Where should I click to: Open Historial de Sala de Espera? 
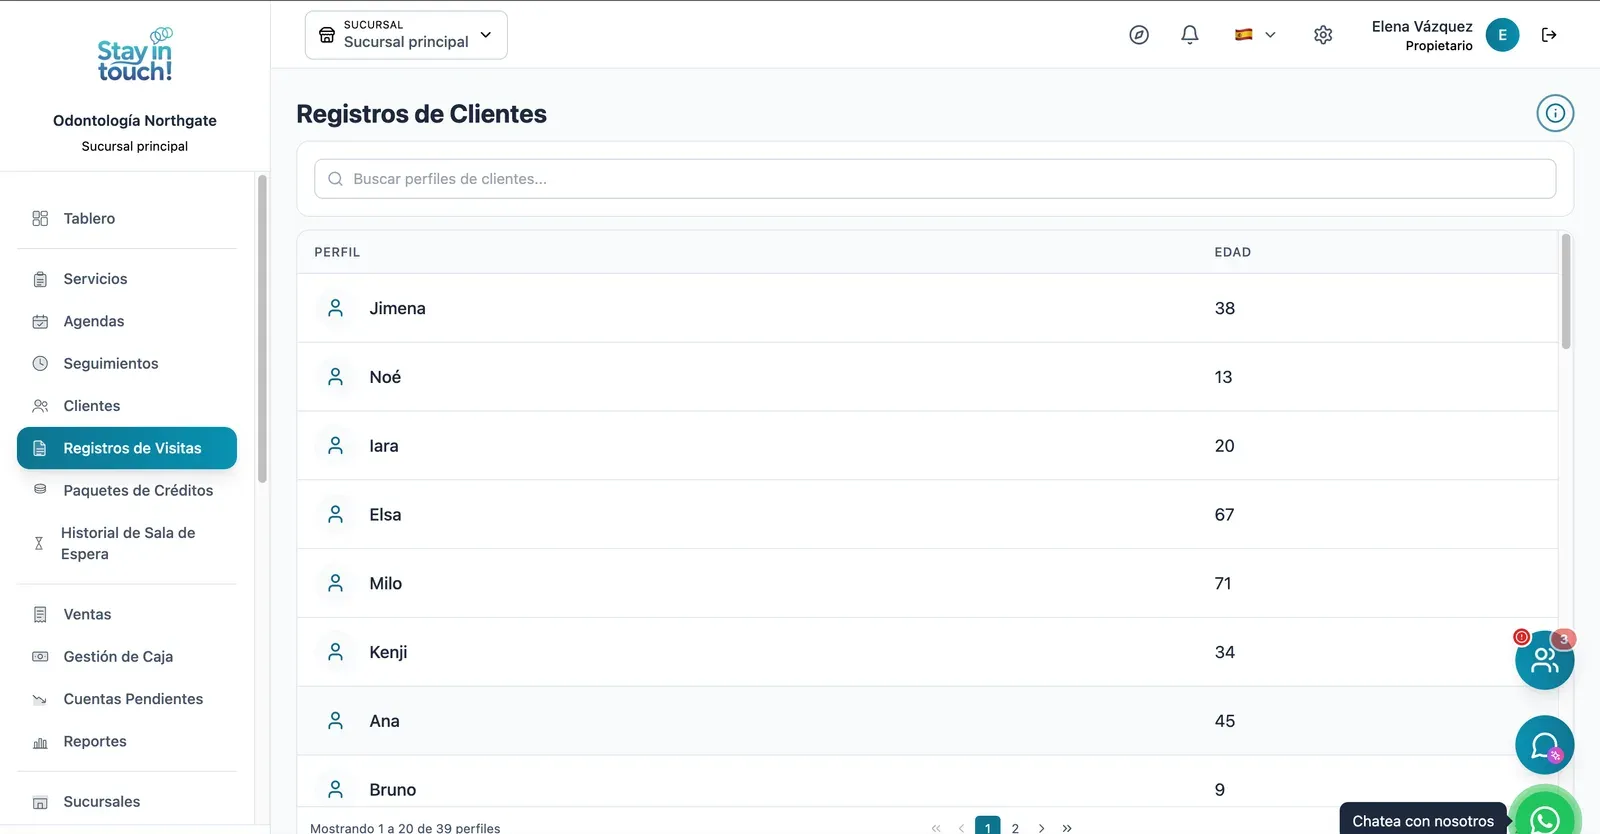pos(127,543)
